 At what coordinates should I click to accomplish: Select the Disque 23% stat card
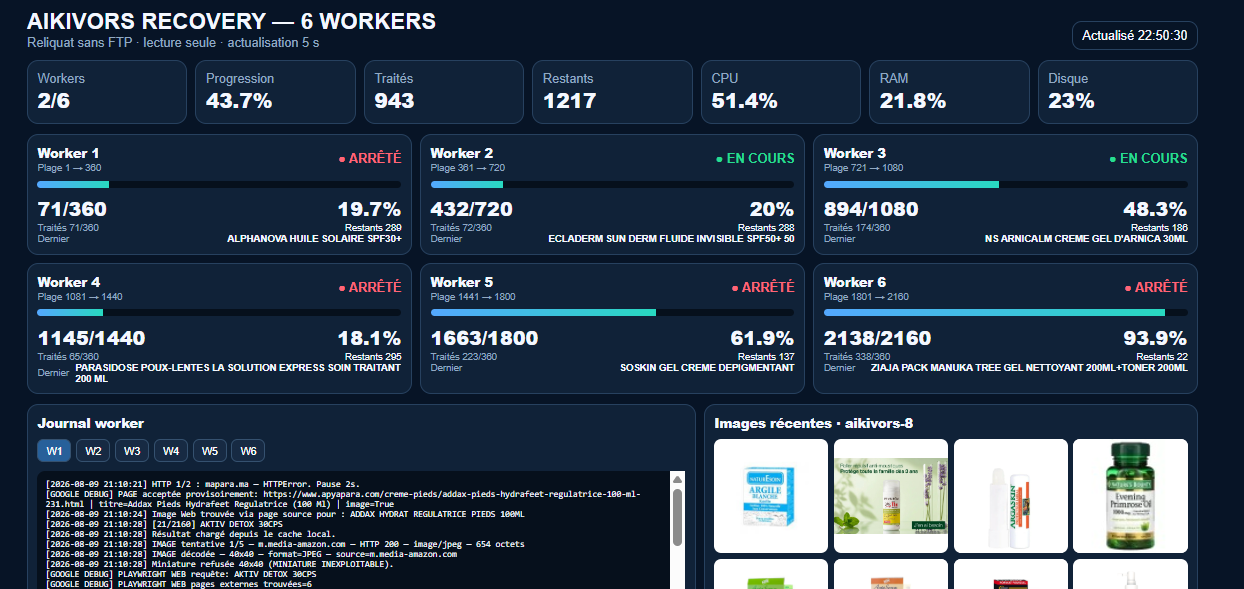(1118, 92)
